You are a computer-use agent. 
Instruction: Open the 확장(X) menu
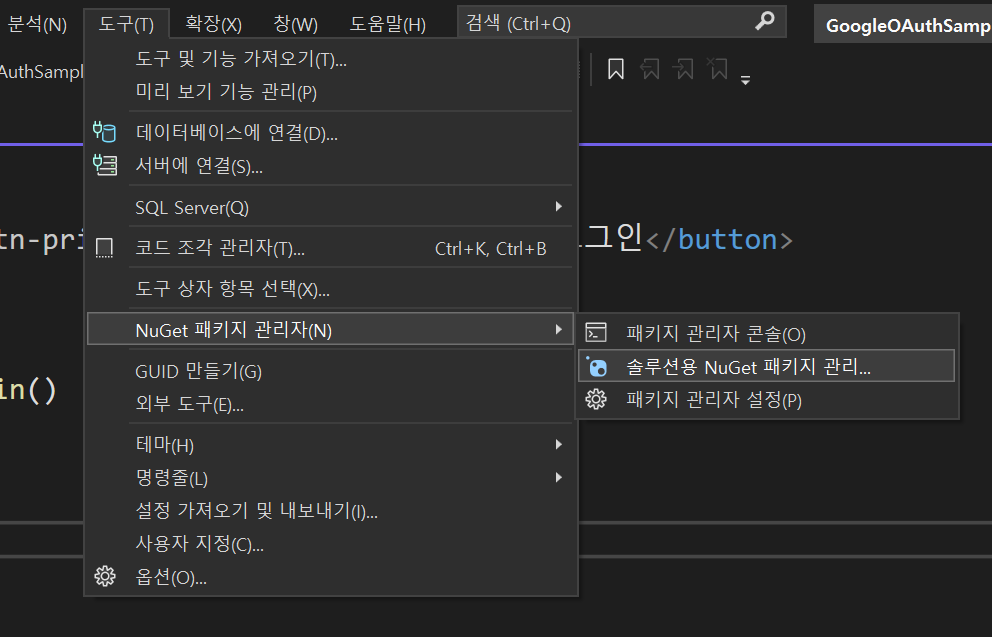click(x=213, y=25)
